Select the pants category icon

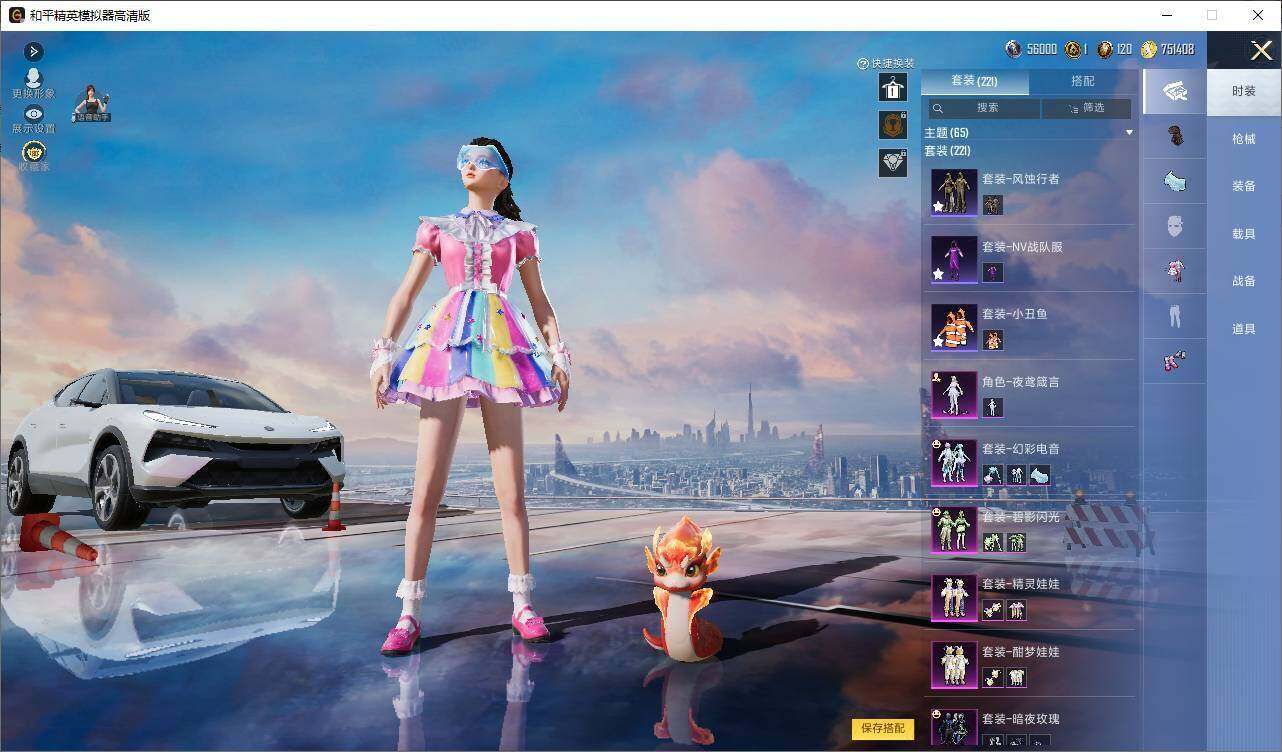point(1175,316)
